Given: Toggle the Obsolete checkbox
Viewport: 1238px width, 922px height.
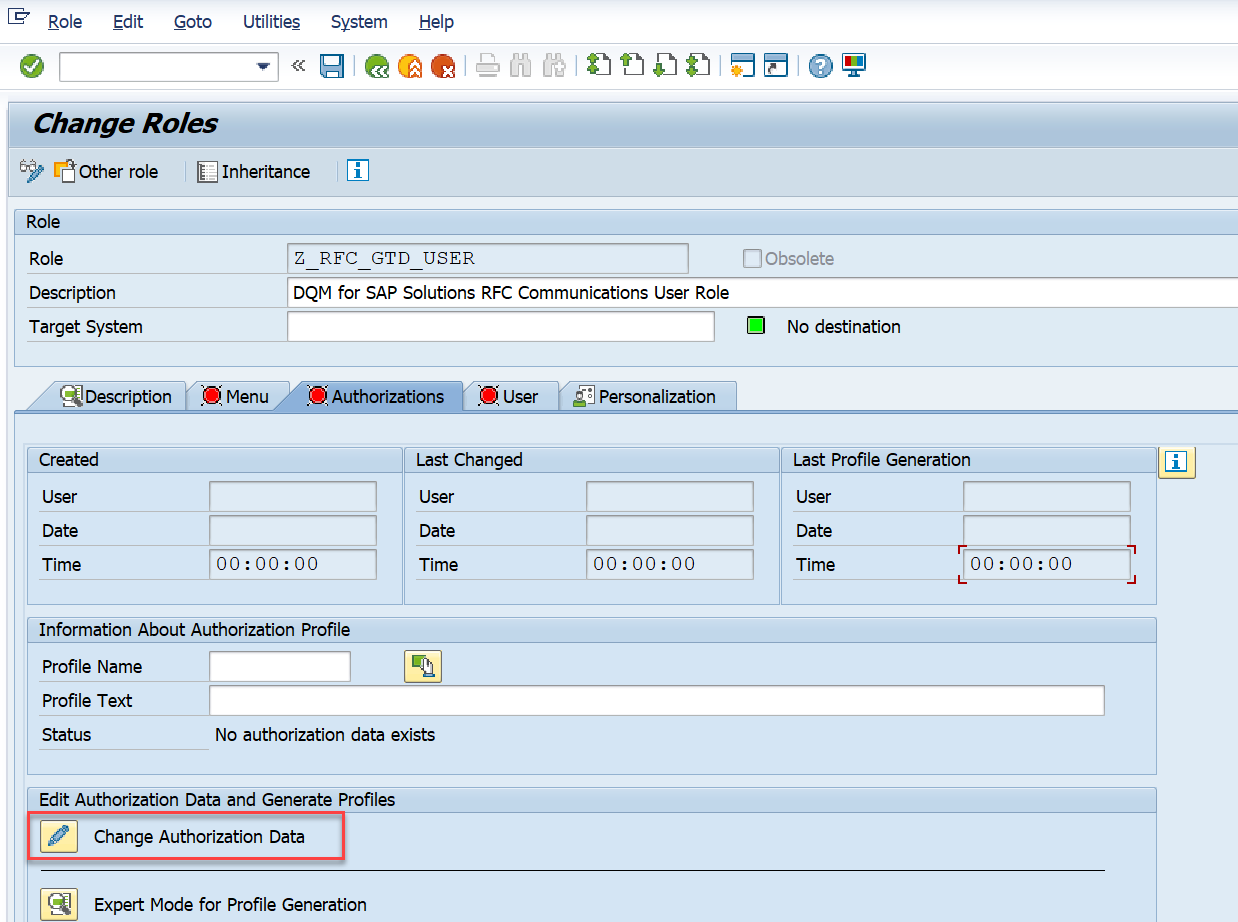Looking at the screenshot, I should point(752,259).
